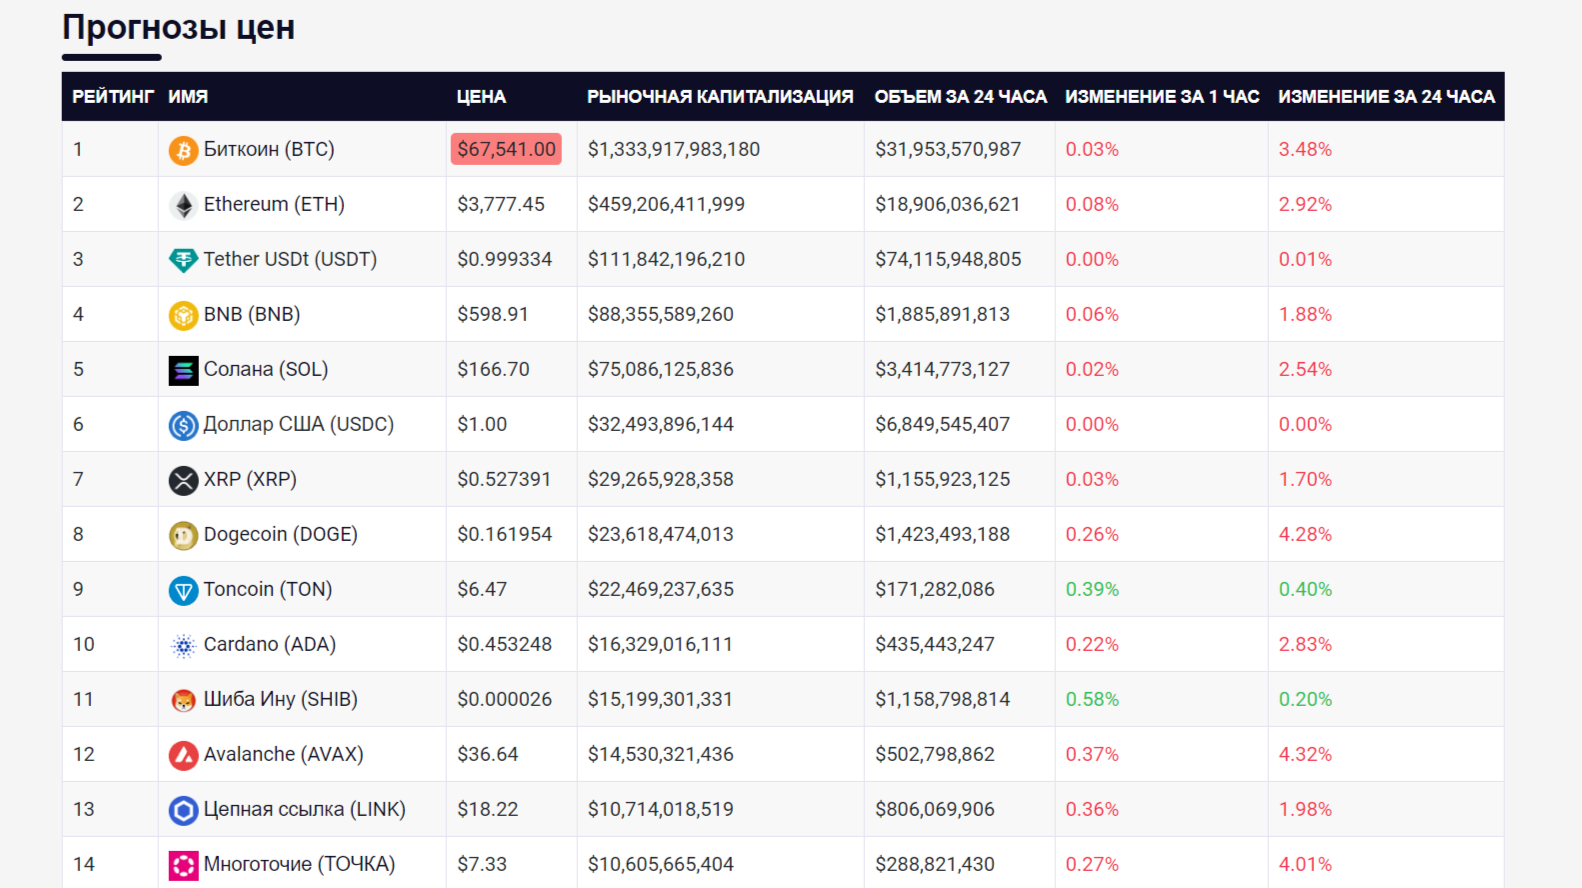
Task: Click Polkadot price $7.33
Action: (x=482, y=864)
